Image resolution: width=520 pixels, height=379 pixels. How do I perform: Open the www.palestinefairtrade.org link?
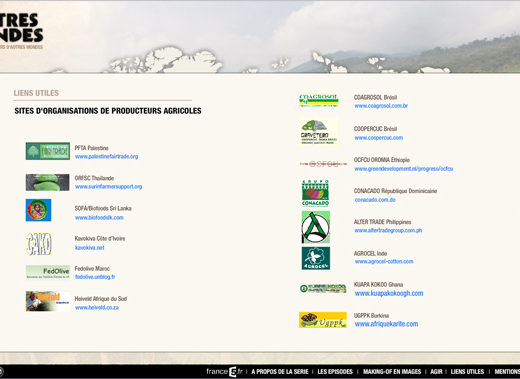[x=106, y=156]
